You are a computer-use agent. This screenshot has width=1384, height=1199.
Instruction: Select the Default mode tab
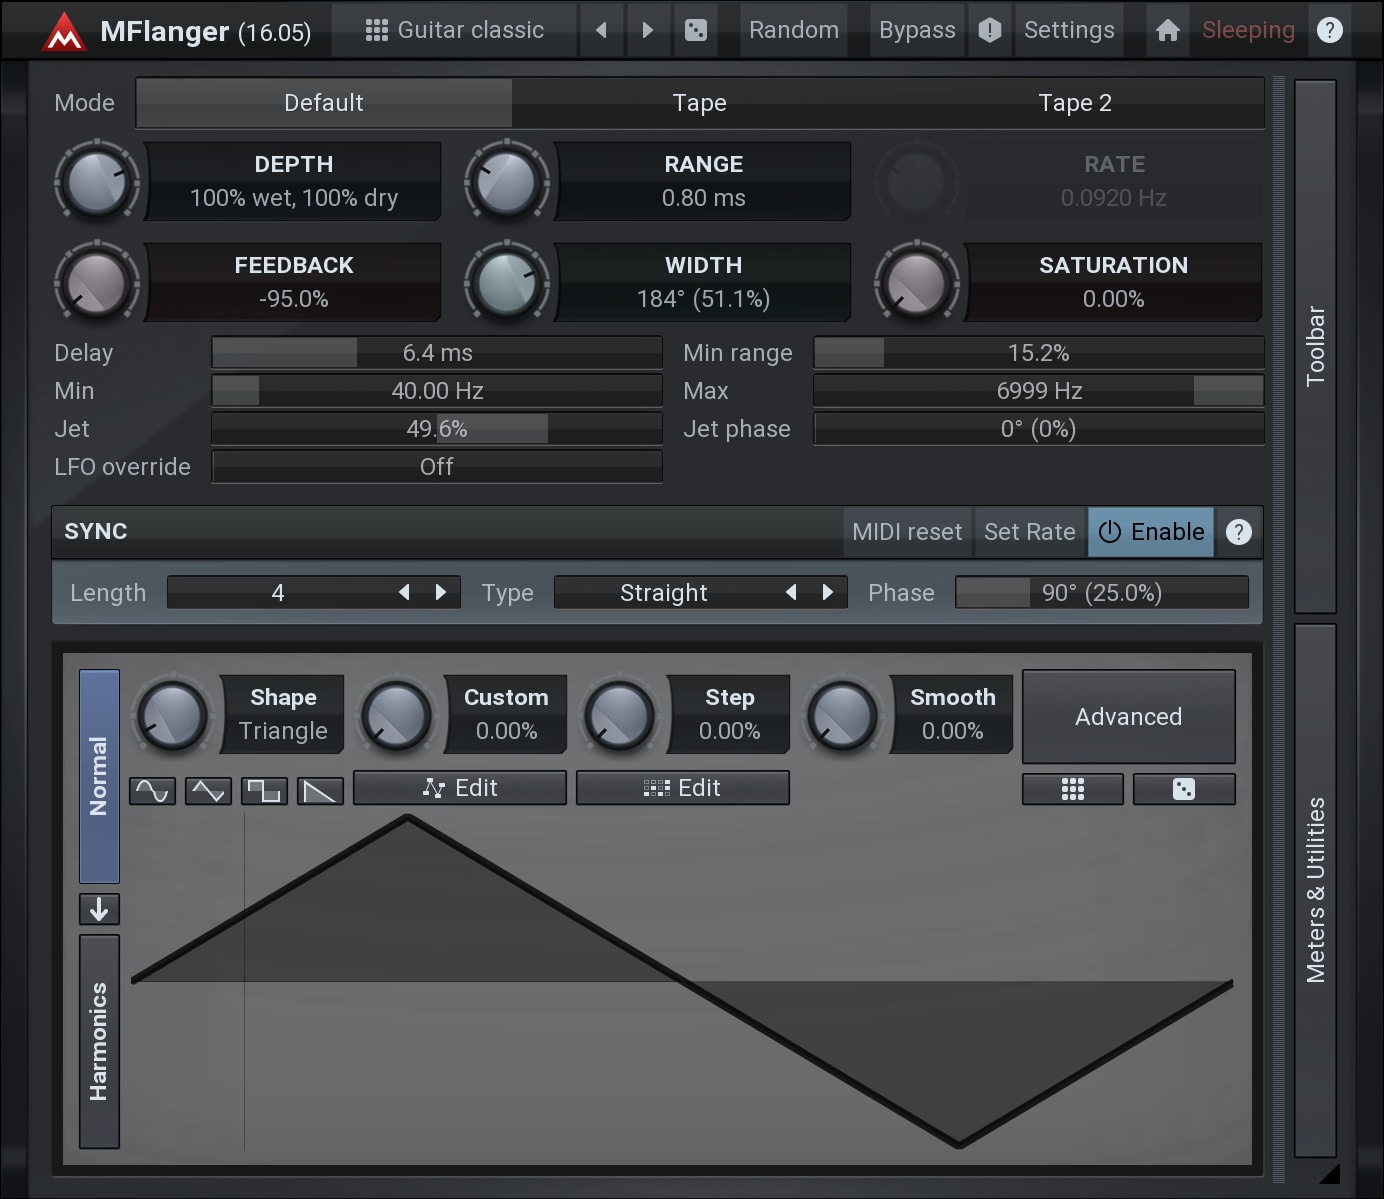324,103
